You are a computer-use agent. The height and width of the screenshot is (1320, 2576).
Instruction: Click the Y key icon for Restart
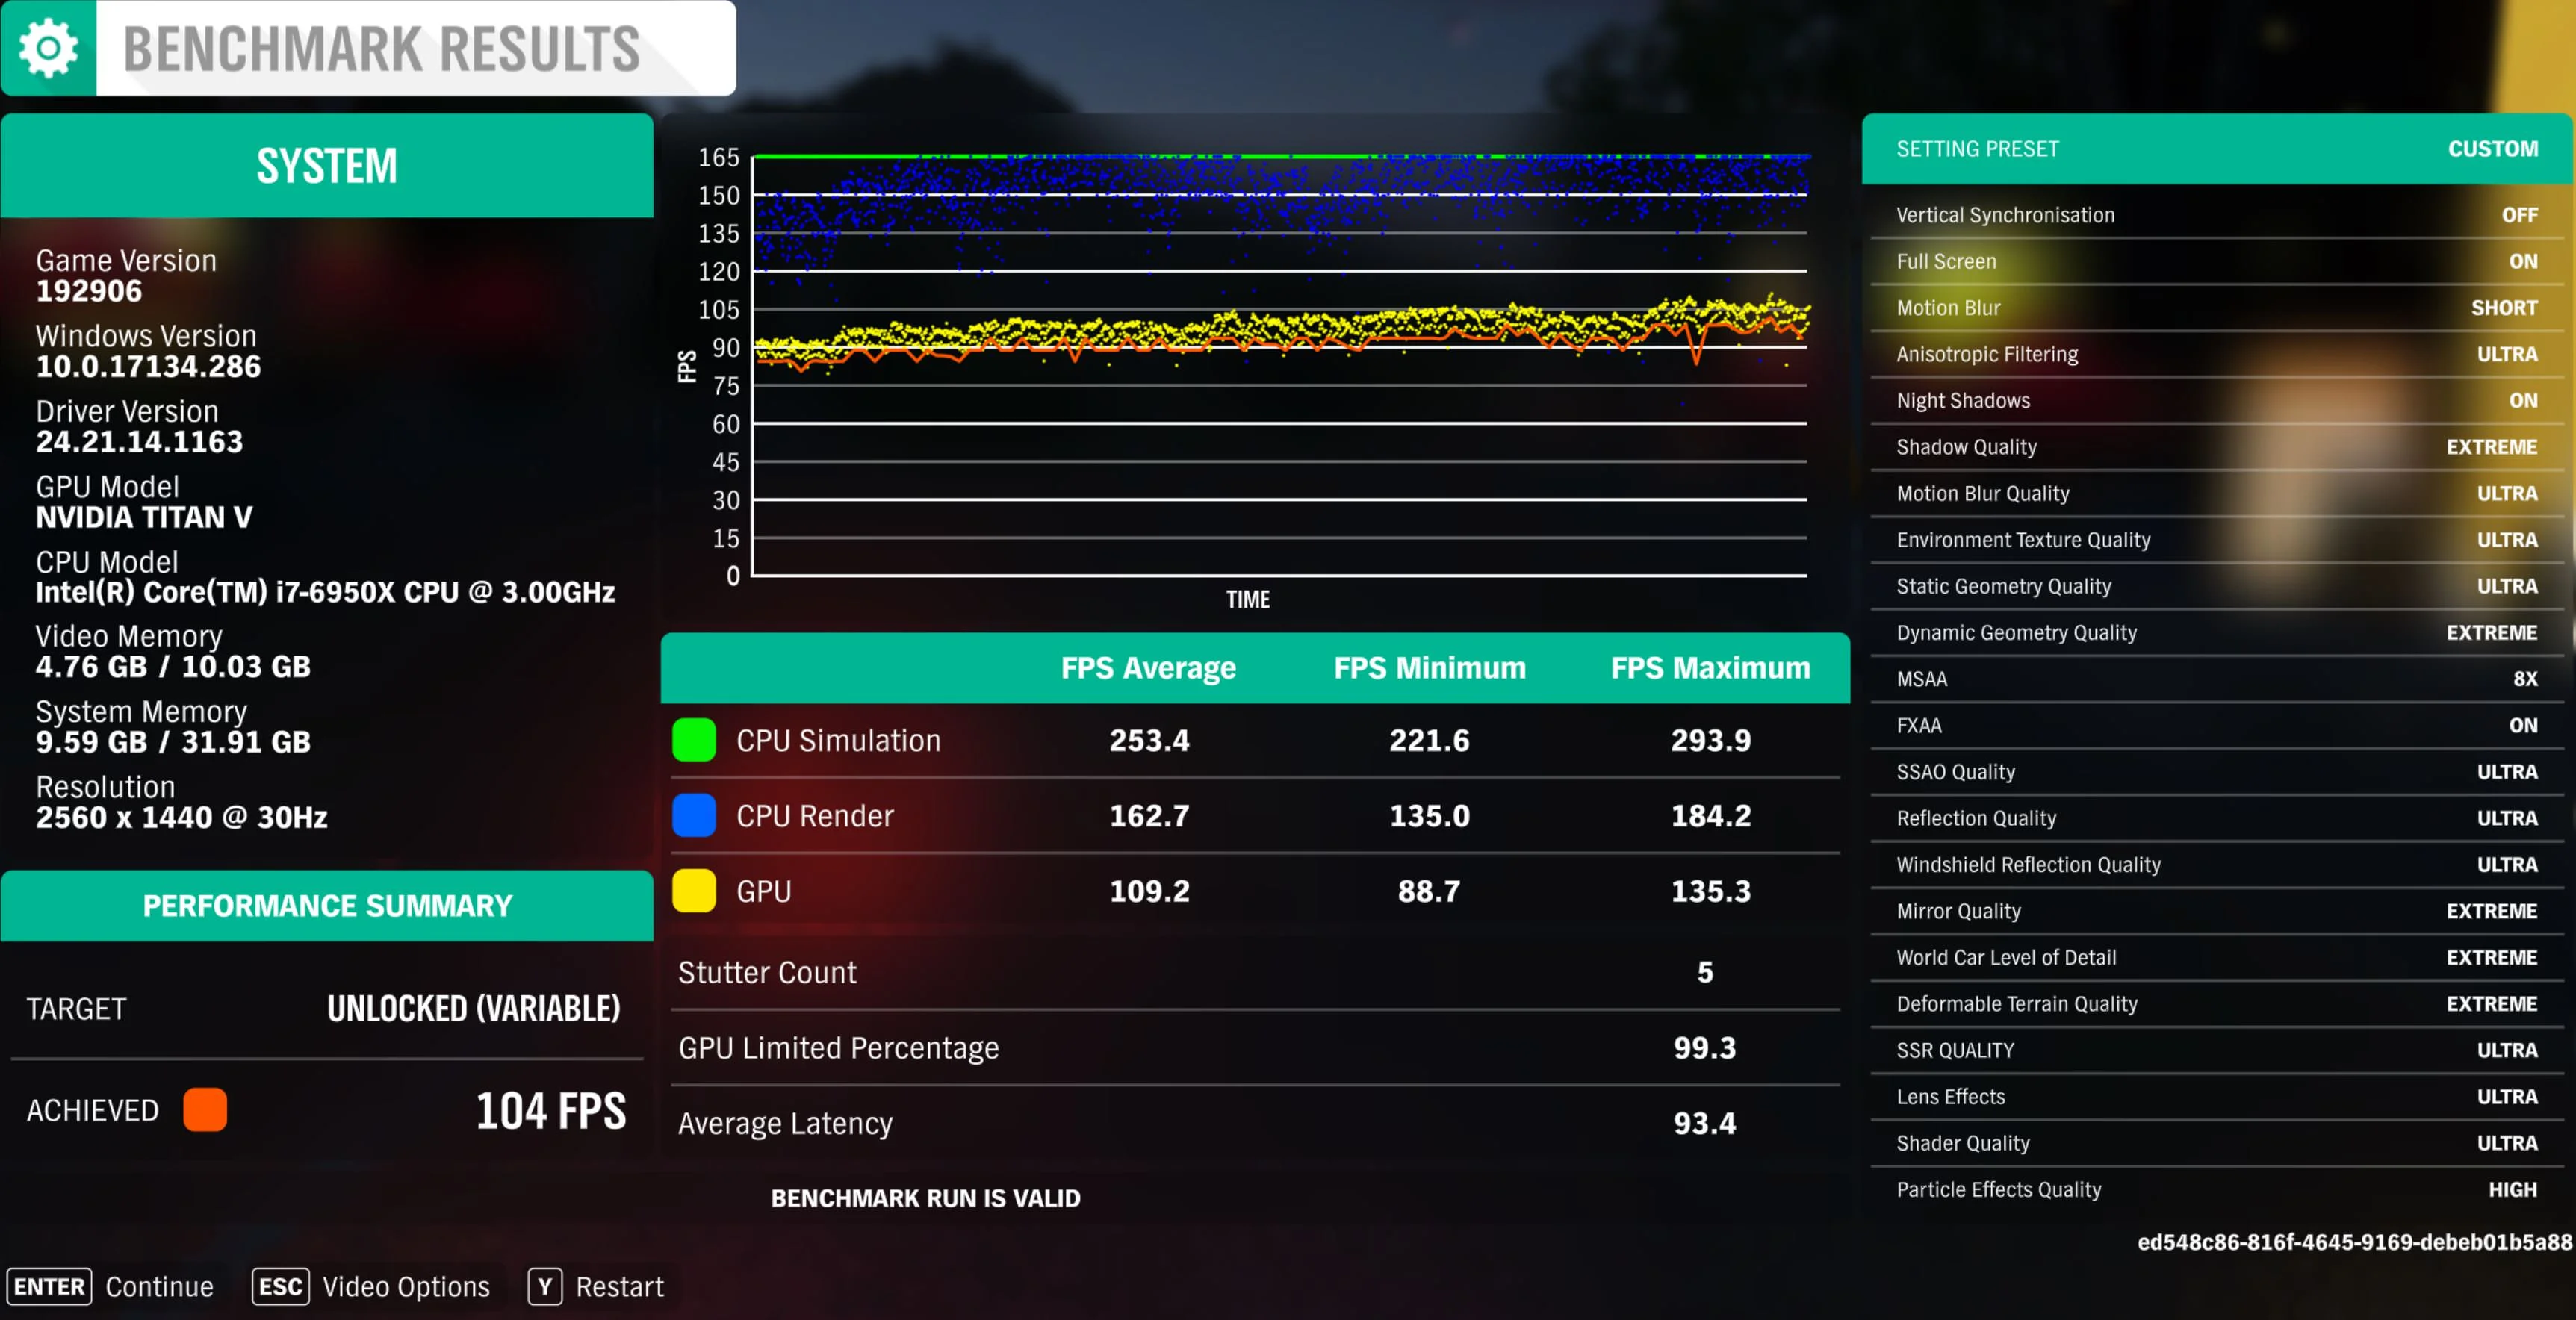click(x=545, y=1286)
